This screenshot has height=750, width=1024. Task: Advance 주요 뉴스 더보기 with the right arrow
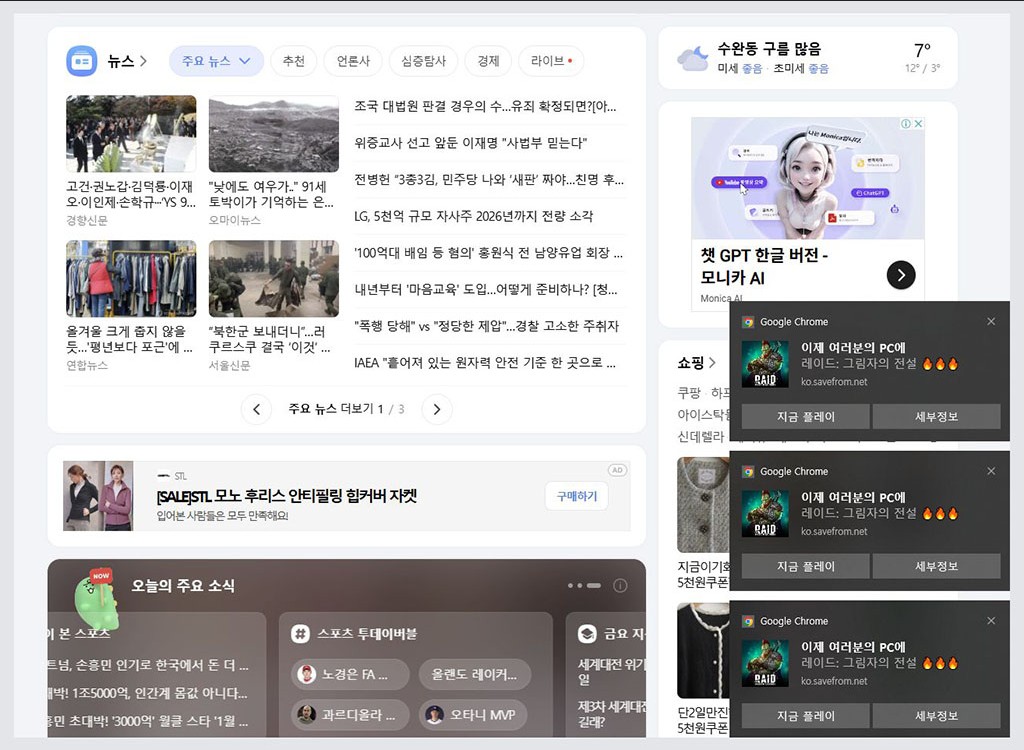[437, 409]
